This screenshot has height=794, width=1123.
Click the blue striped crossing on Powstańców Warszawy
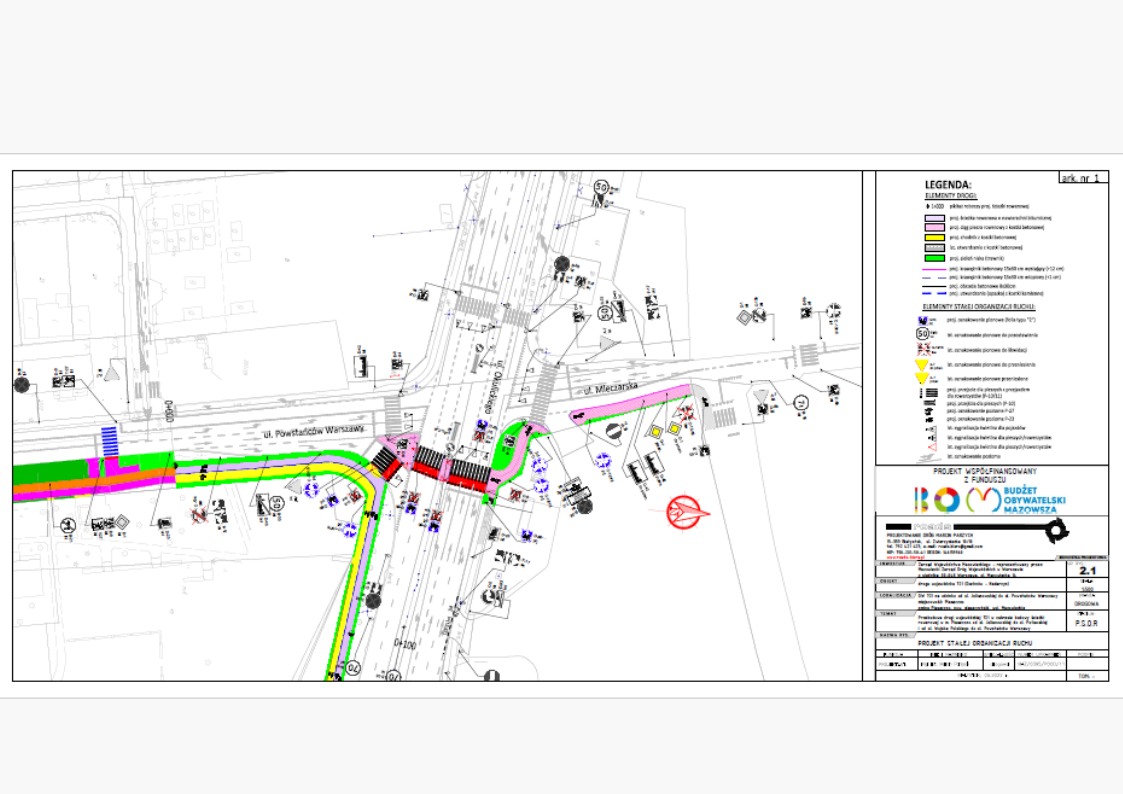coord(109,441)
